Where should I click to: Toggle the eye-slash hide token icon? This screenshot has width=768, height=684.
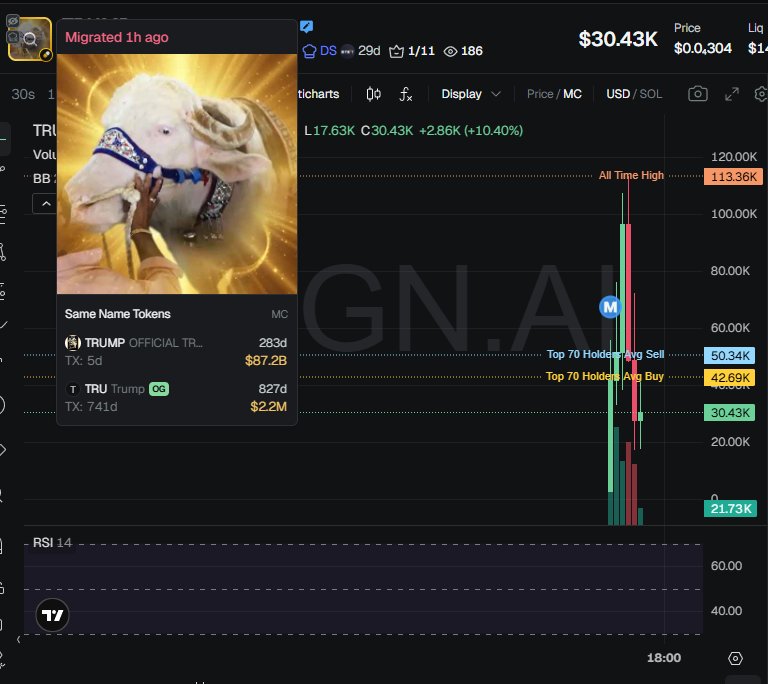point(13,21)
